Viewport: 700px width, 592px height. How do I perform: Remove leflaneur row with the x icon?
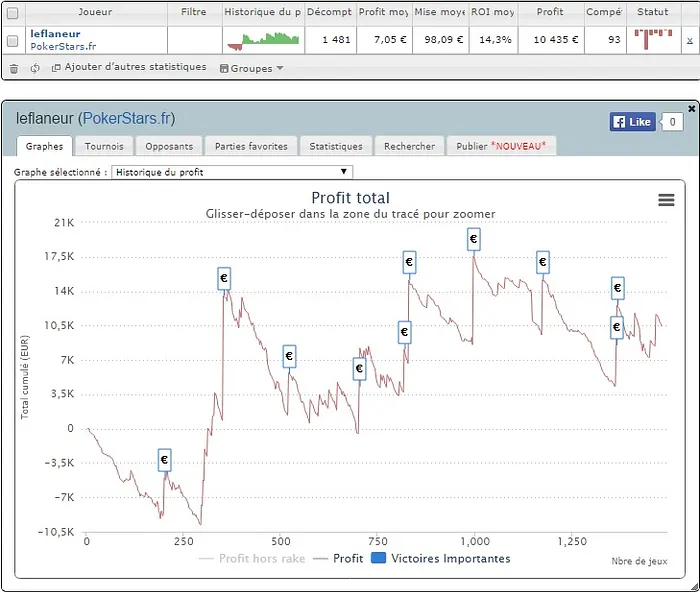[689, 41]
